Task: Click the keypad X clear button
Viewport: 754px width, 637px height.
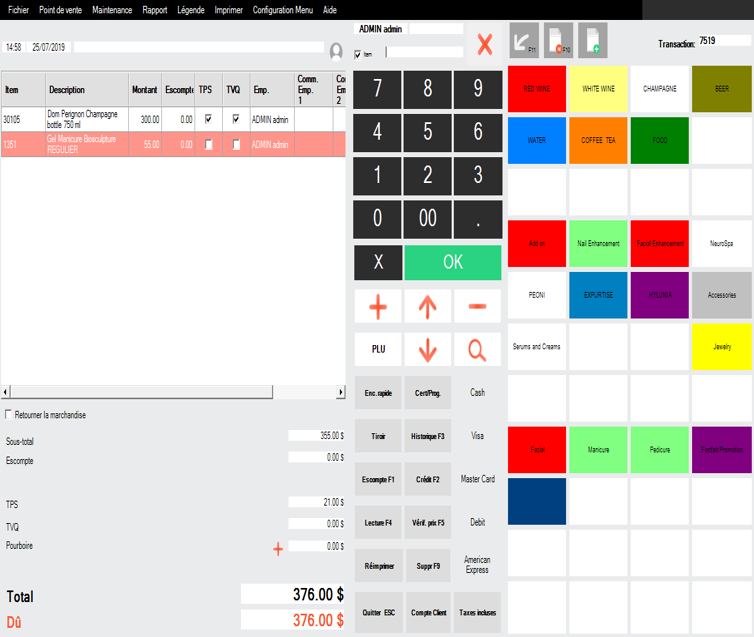Action: (378, 262)
